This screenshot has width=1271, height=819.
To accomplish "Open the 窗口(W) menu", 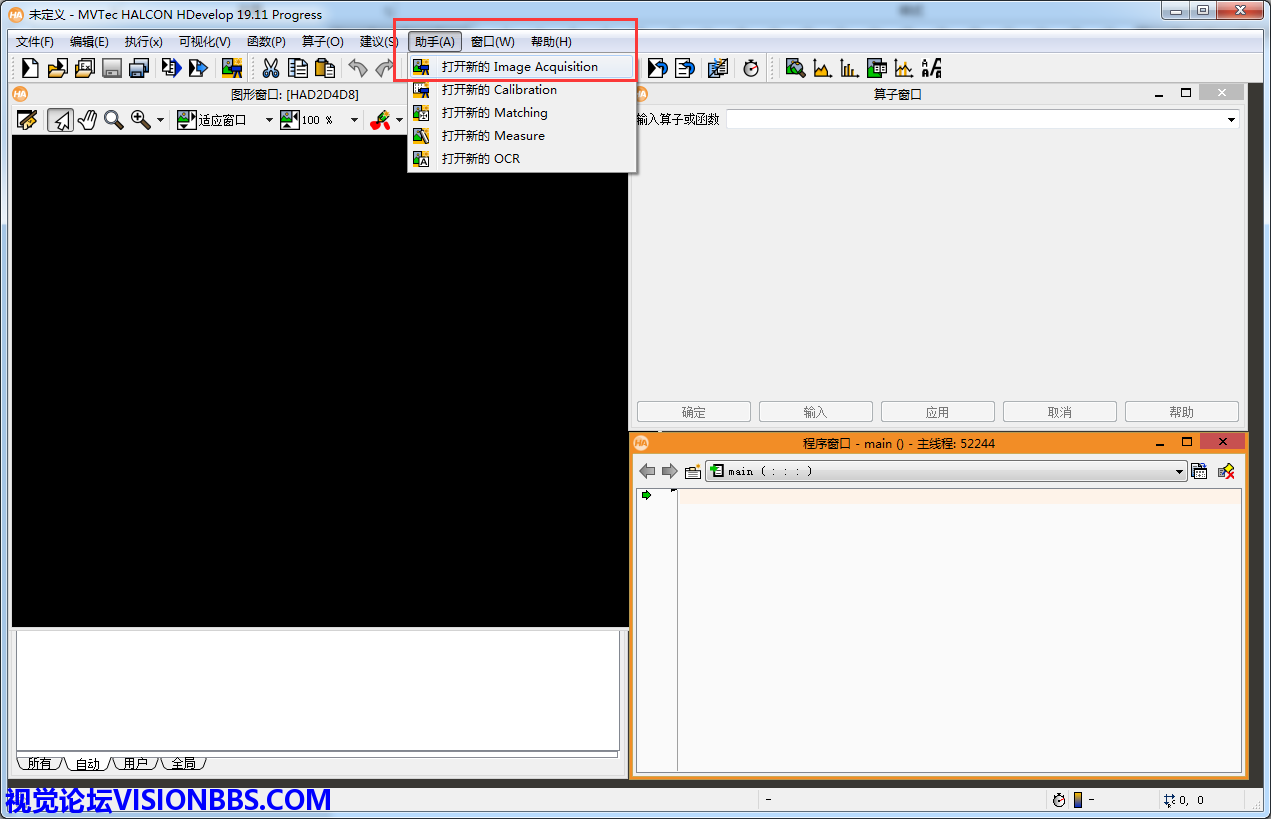I will point(493,42).
